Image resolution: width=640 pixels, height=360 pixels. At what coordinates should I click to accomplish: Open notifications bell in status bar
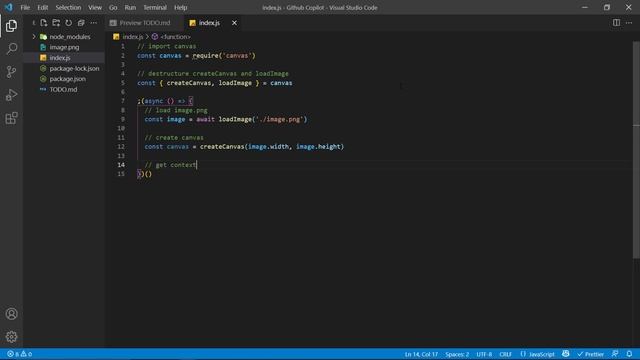(629, 354)
